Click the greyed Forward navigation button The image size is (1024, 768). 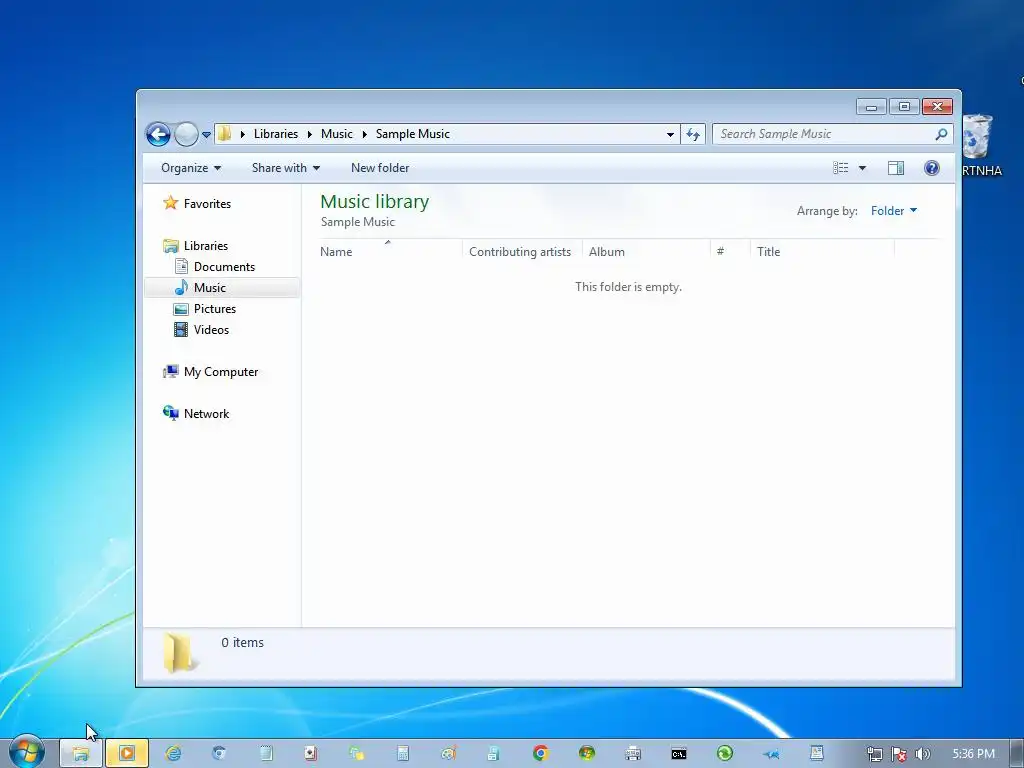tap(186, 135)
